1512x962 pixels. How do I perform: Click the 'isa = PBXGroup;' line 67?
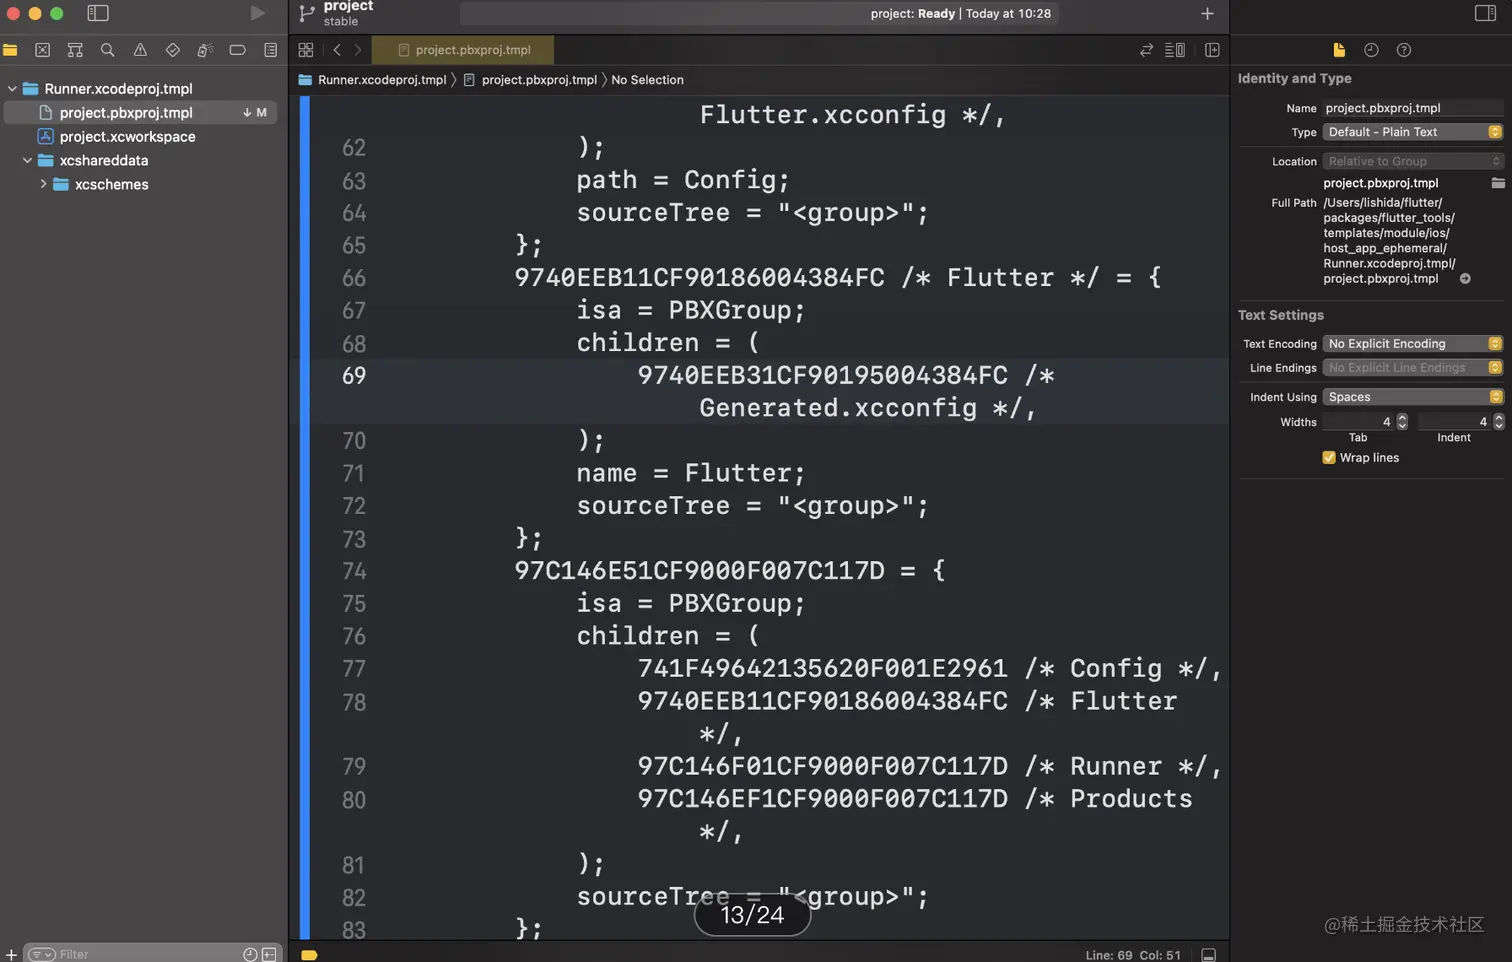(x=690, y=311)
